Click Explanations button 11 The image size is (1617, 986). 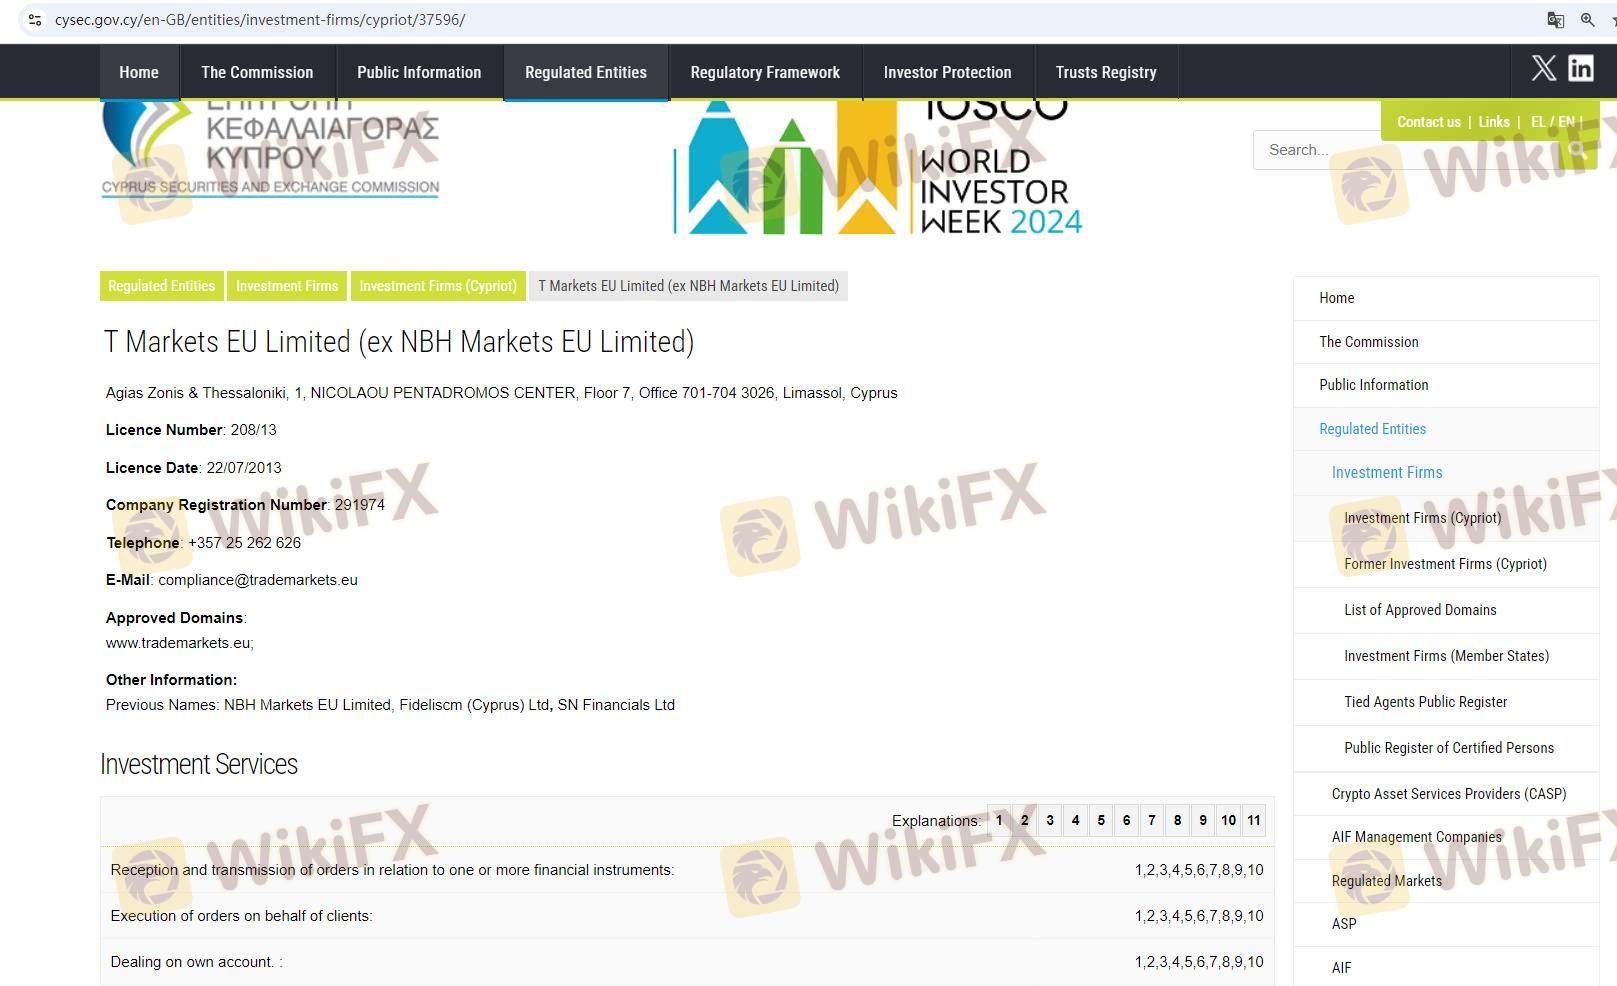point(1254,820)
